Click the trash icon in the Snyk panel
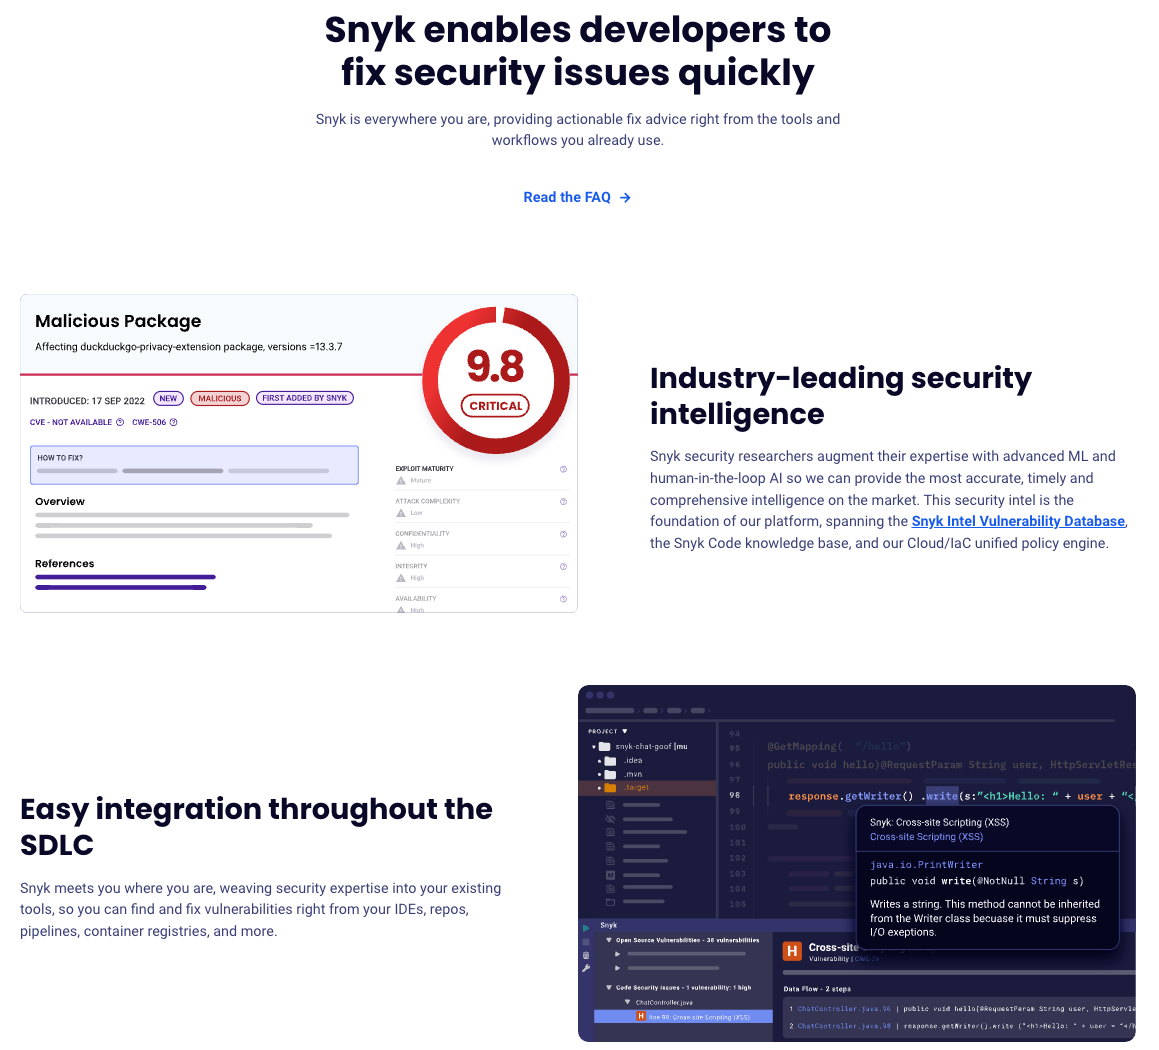 [586, 955]
